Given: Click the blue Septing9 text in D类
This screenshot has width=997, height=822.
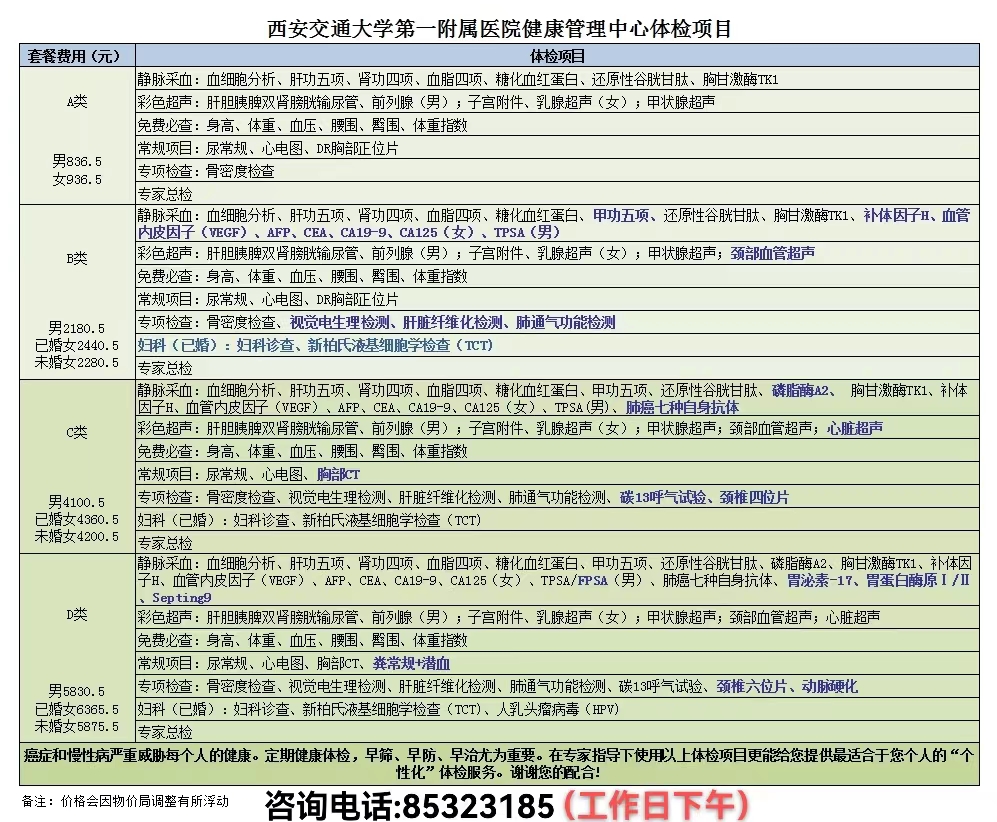Looking at the screenshot, I should (x=181, y=598).
